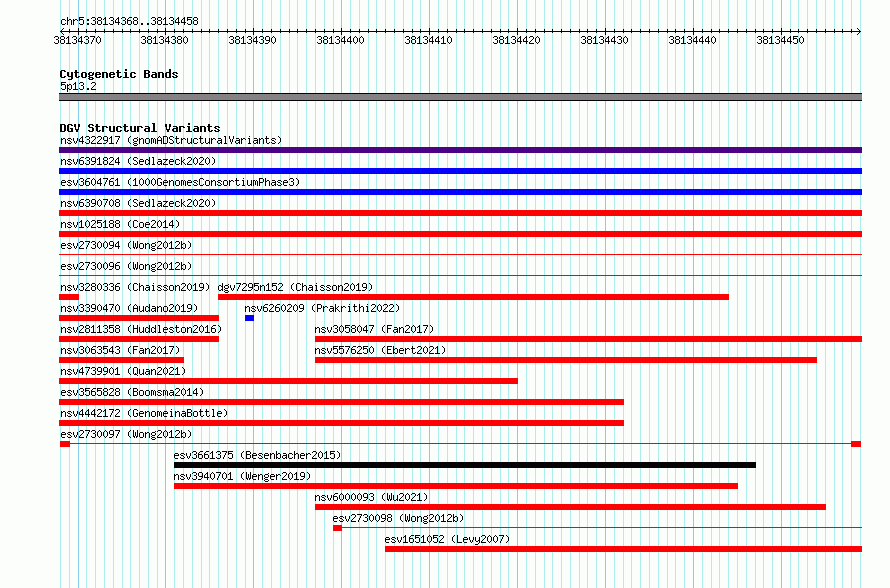
Task: Click the nsv4322917 gnomADStructuralVariants label
Action: pos(171,140)
